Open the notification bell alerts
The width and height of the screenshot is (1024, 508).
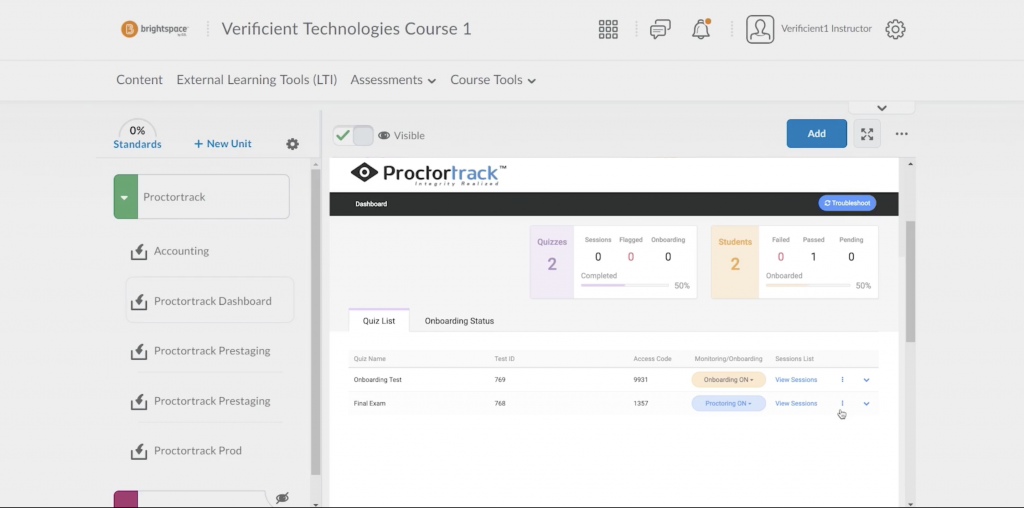pyautogui.click(x=701, y=29)
